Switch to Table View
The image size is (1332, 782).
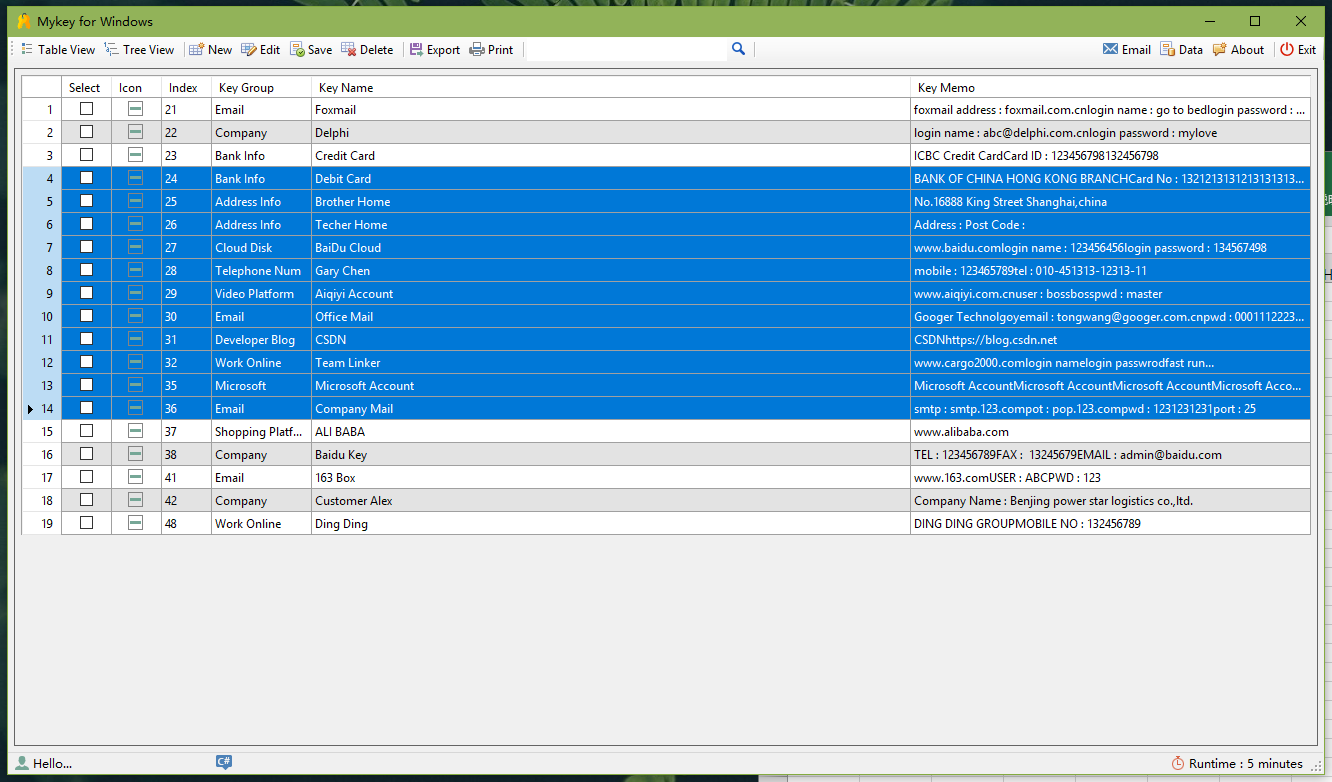pyautogui.click(x=58, y=49)
